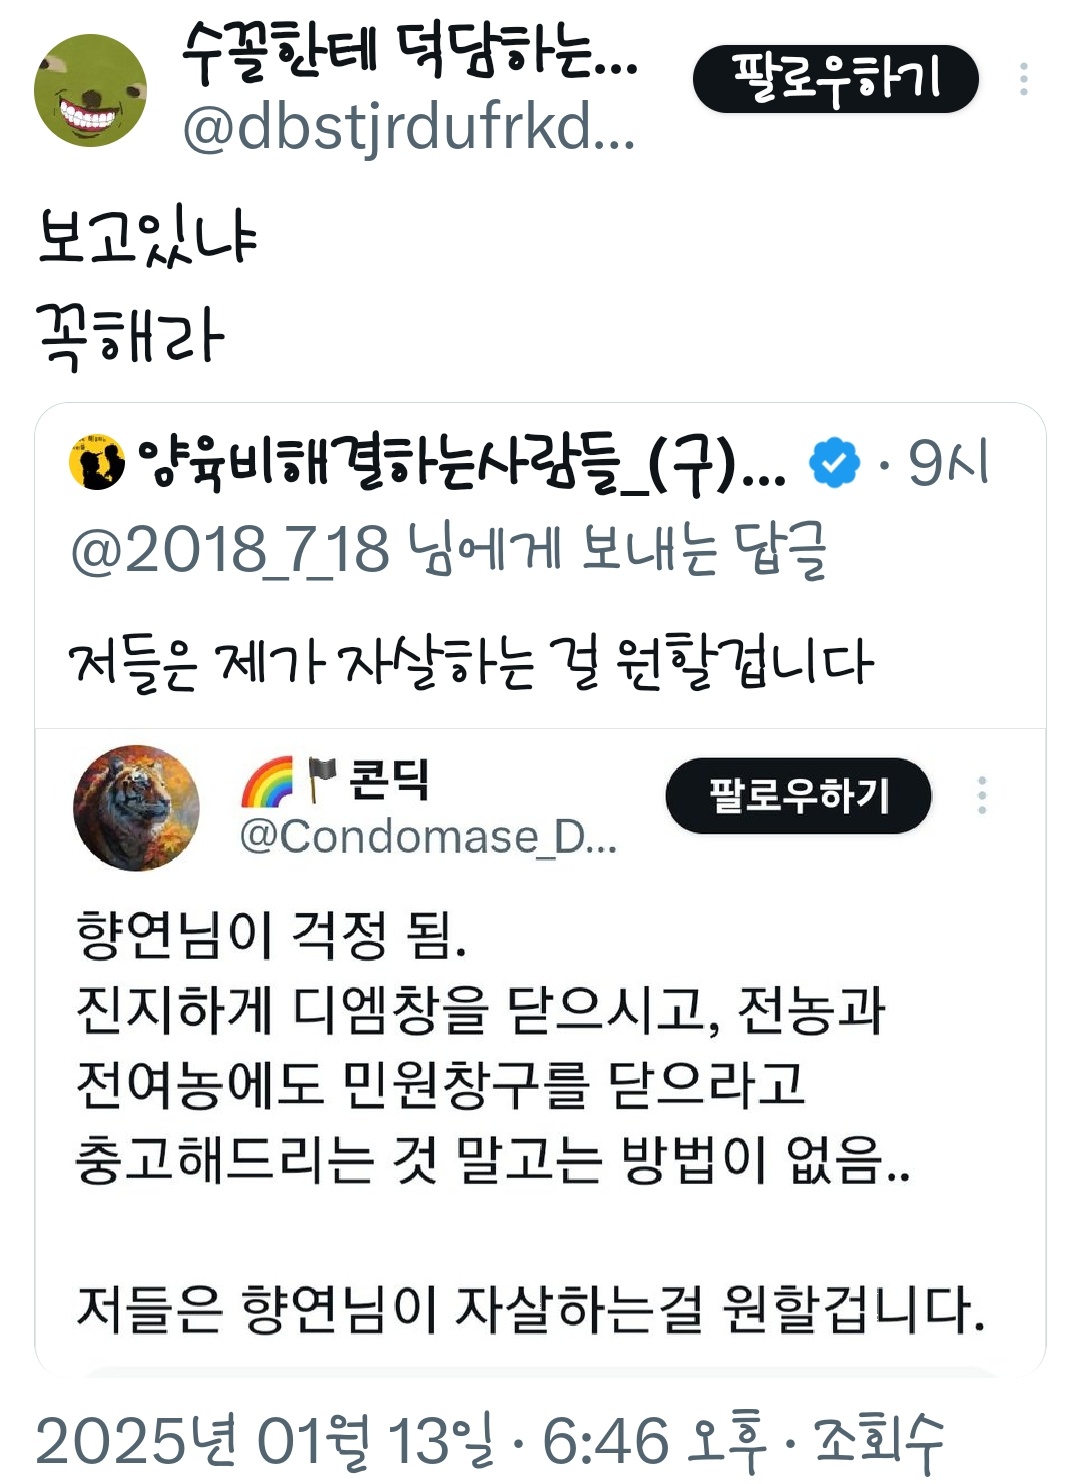Open the @2018_7_18 reply mention

point(229,548)
